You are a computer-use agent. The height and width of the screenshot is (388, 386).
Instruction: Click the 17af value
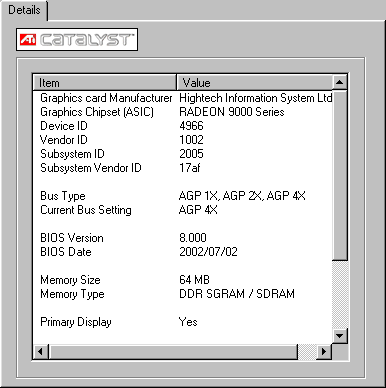pyautogui.click(x=190, y=168)
